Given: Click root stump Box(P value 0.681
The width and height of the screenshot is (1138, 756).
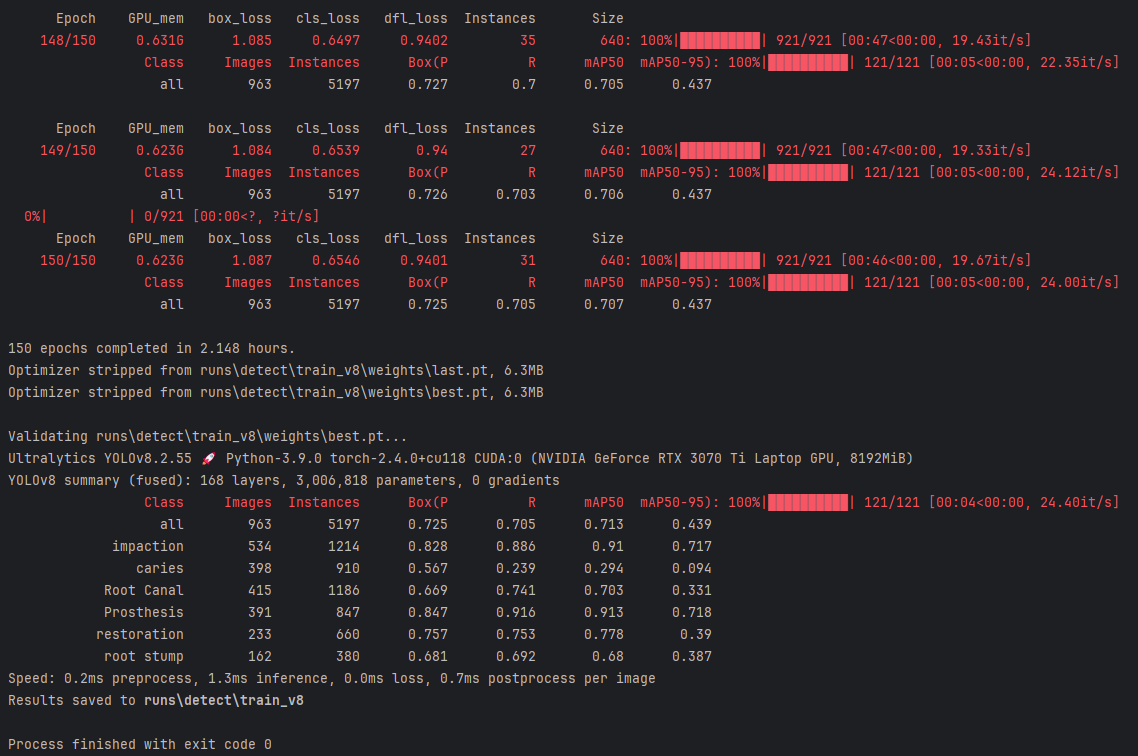Looking at the screenshot, I should [427, 657].
